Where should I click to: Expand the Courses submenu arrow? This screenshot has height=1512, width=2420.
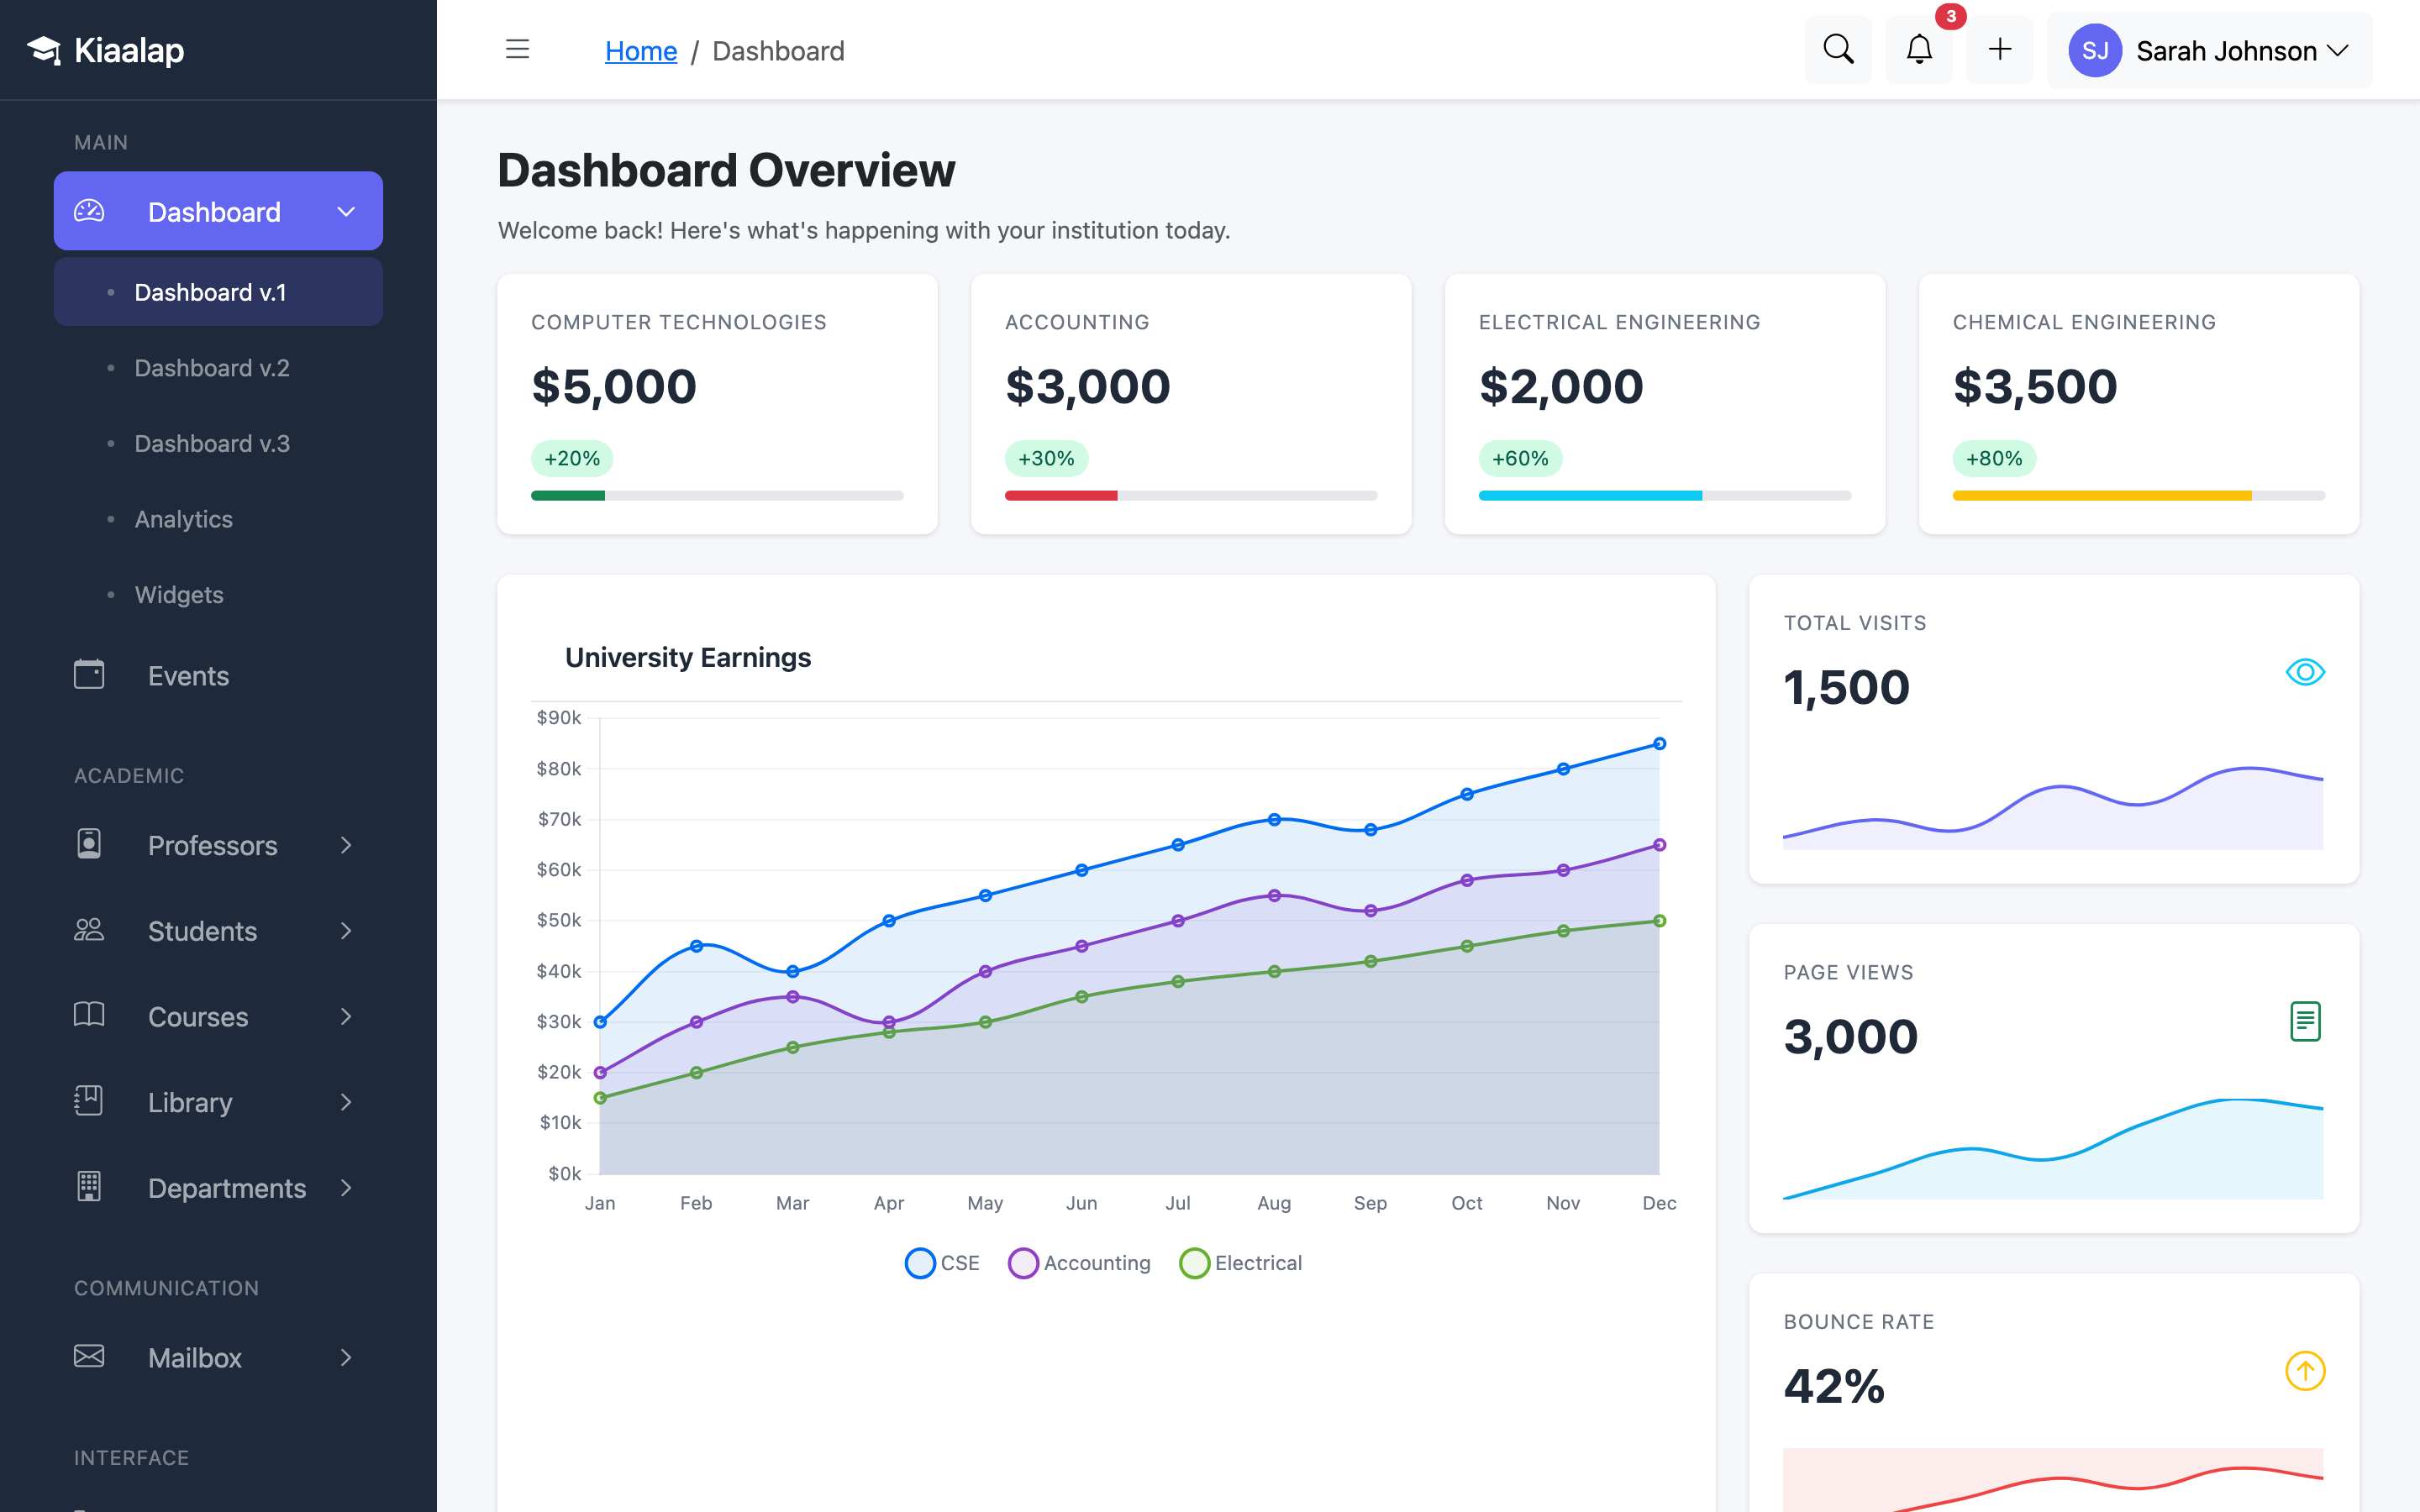click(x=346, y=1016)
